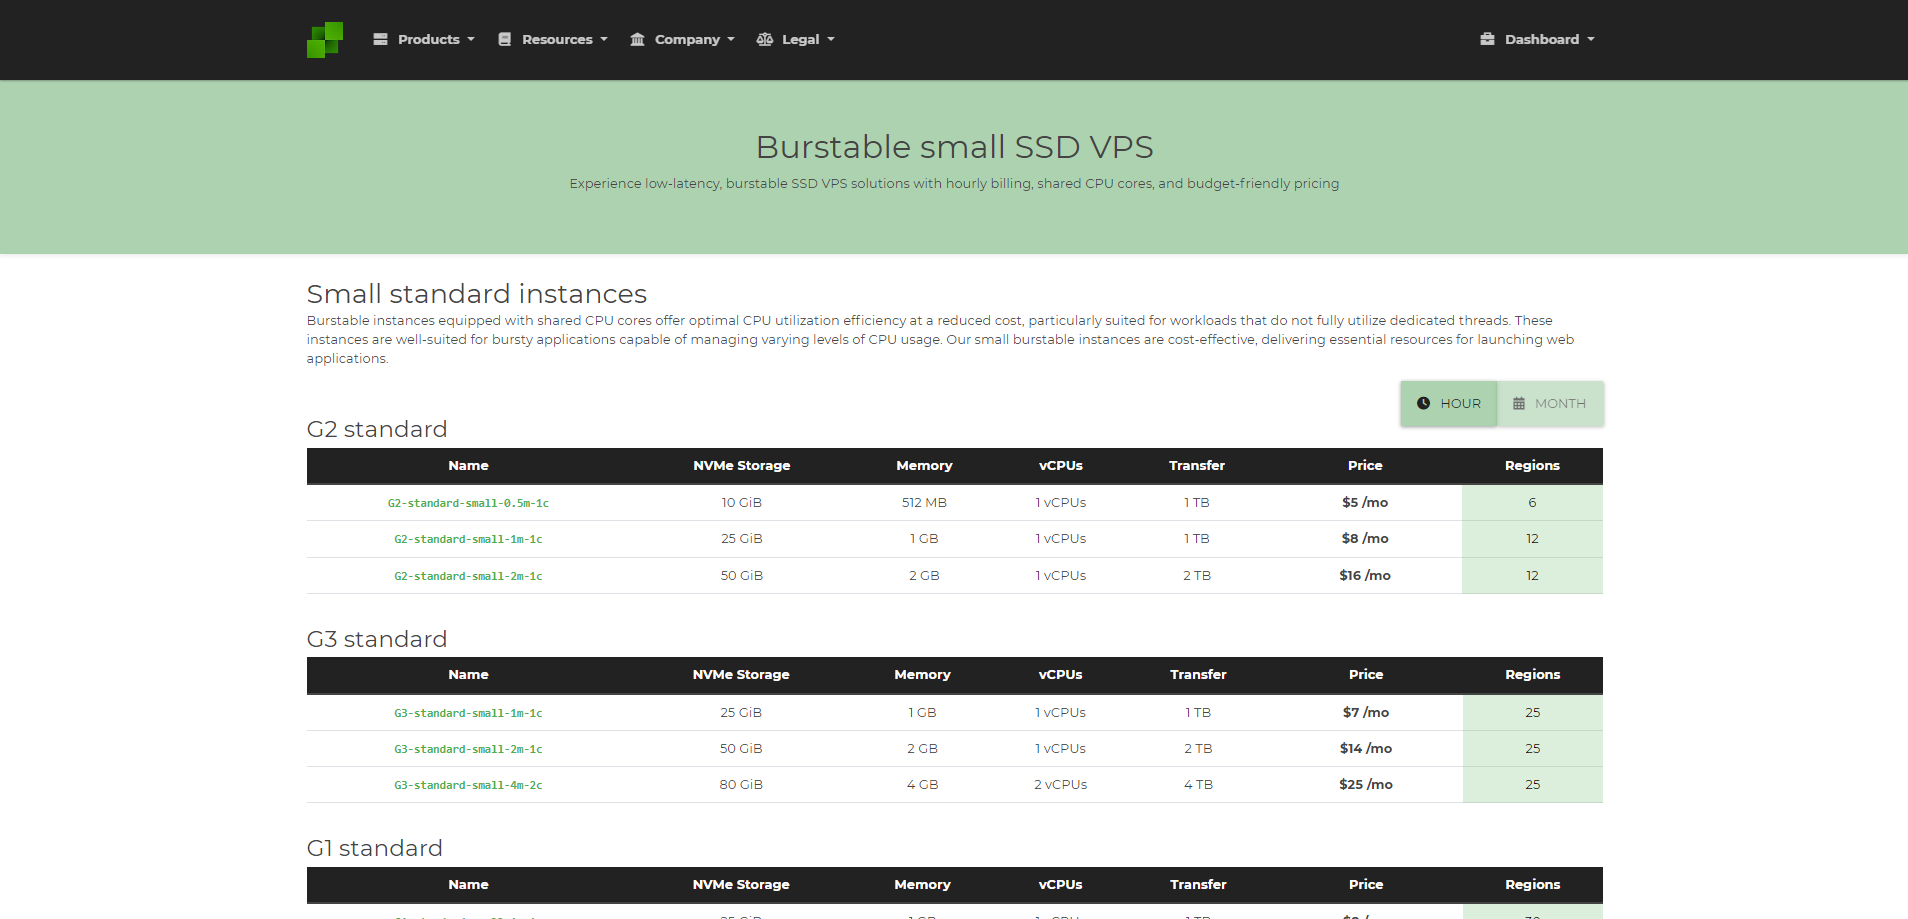The height and width of the screenshot is (919, 1908).
Task: Click G2 table Name column header
Action: coord(468,465)
